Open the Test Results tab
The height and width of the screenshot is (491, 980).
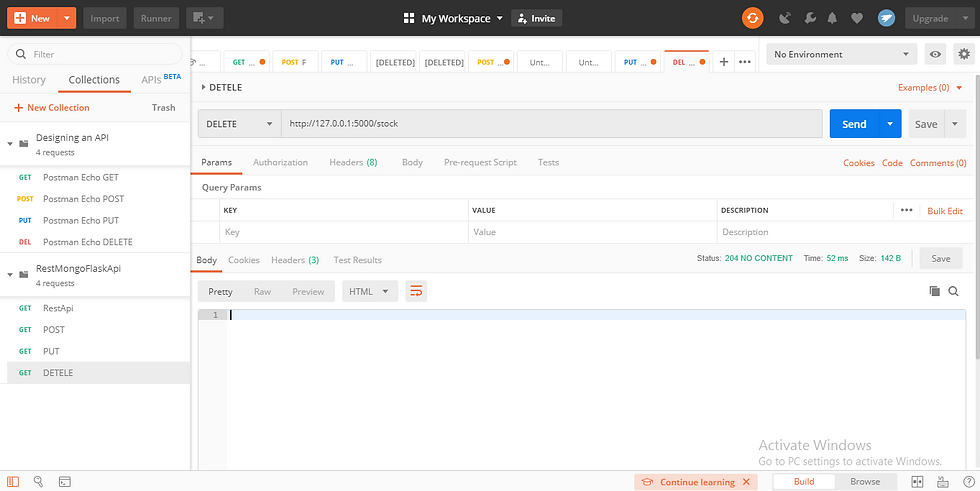[x=358, y=260]
